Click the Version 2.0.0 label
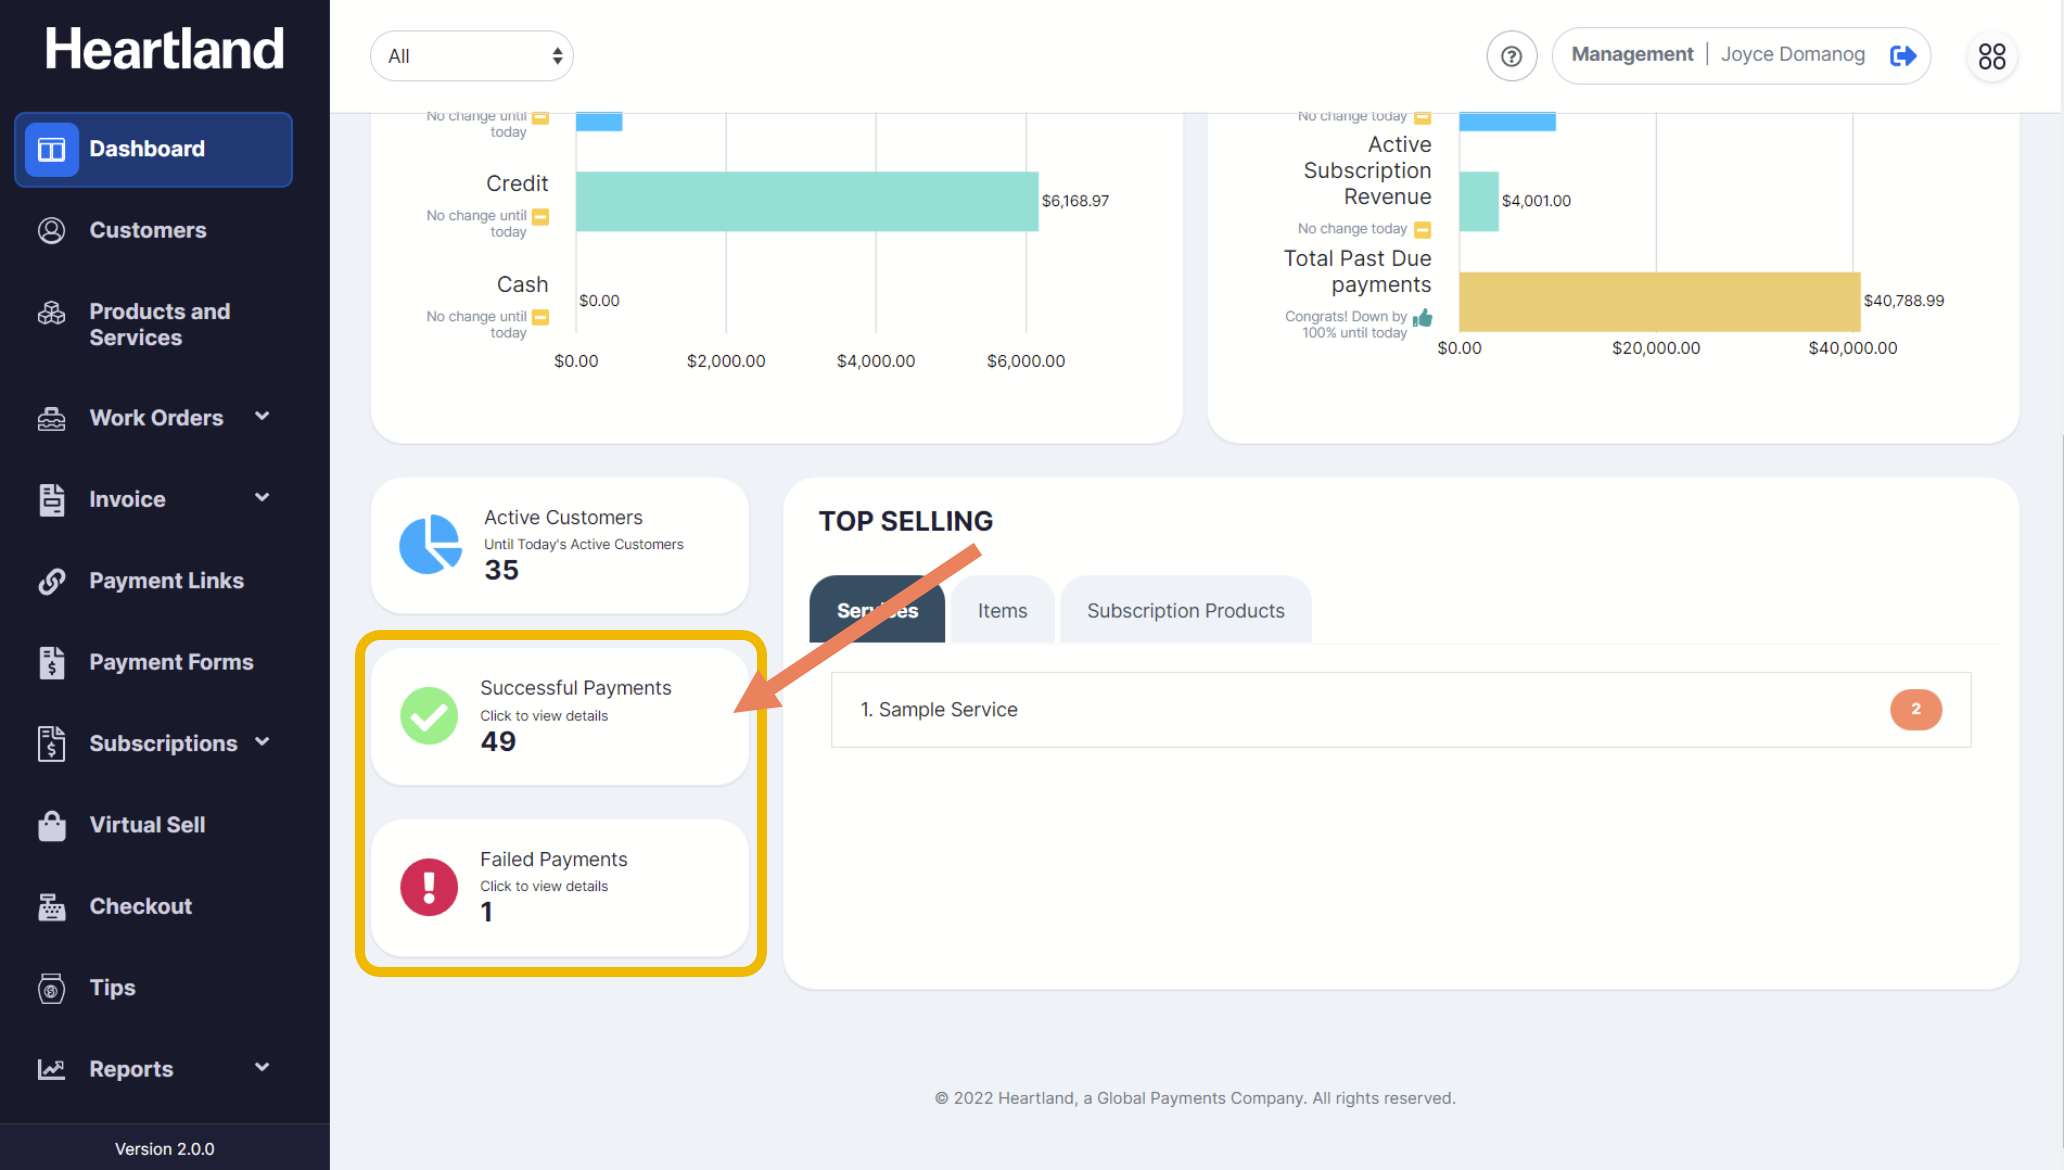The height and width of the screenshot is (1170, 2064). [x=165, y=1149]
